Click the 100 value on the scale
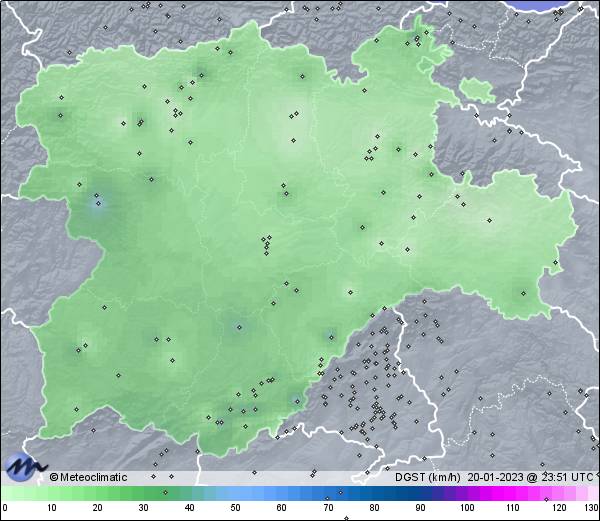The image size is (600, 521). (x=467, y=508)
